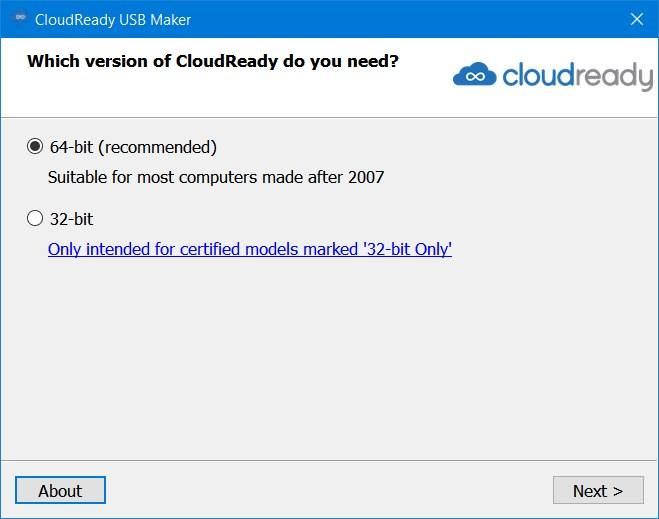This screenshot has height=519, width=659.
Task: Select the 64-bit radio button circle
Action: tap(35, 147)
